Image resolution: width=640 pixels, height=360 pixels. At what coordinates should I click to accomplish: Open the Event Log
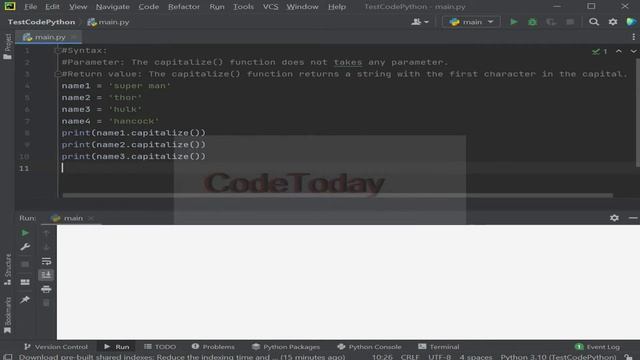pyautogui.click(x=597, y=347)
